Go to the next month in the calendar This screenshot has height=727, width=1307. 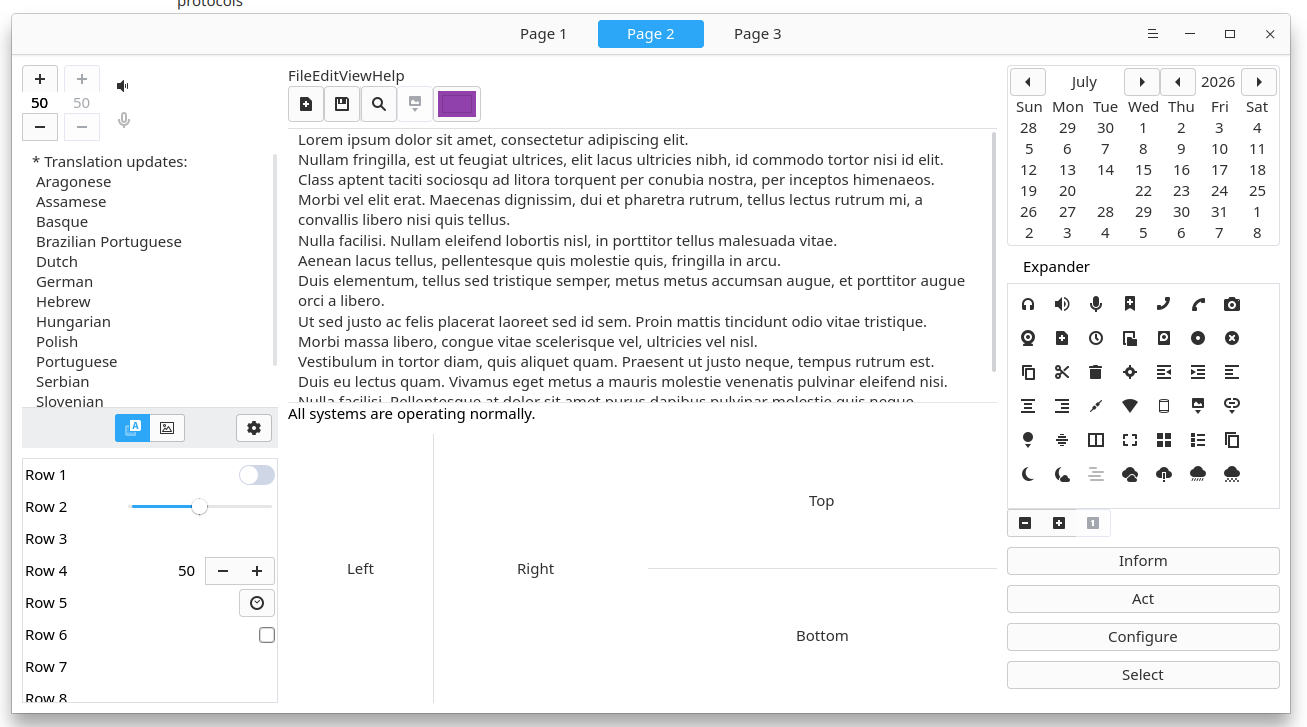(x=1142, y=82)
